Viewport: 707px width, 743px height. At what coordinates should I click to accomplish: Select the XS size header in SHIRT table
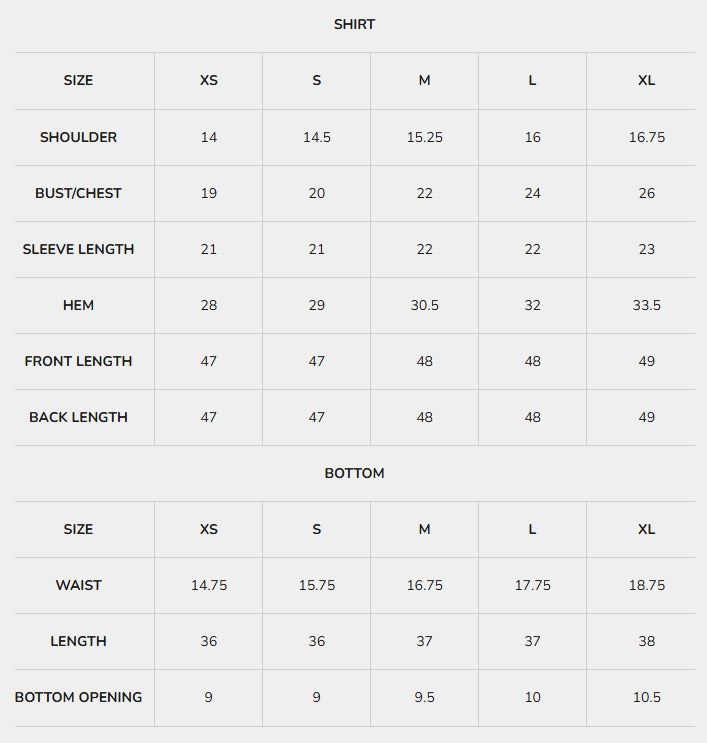point(208,80)
